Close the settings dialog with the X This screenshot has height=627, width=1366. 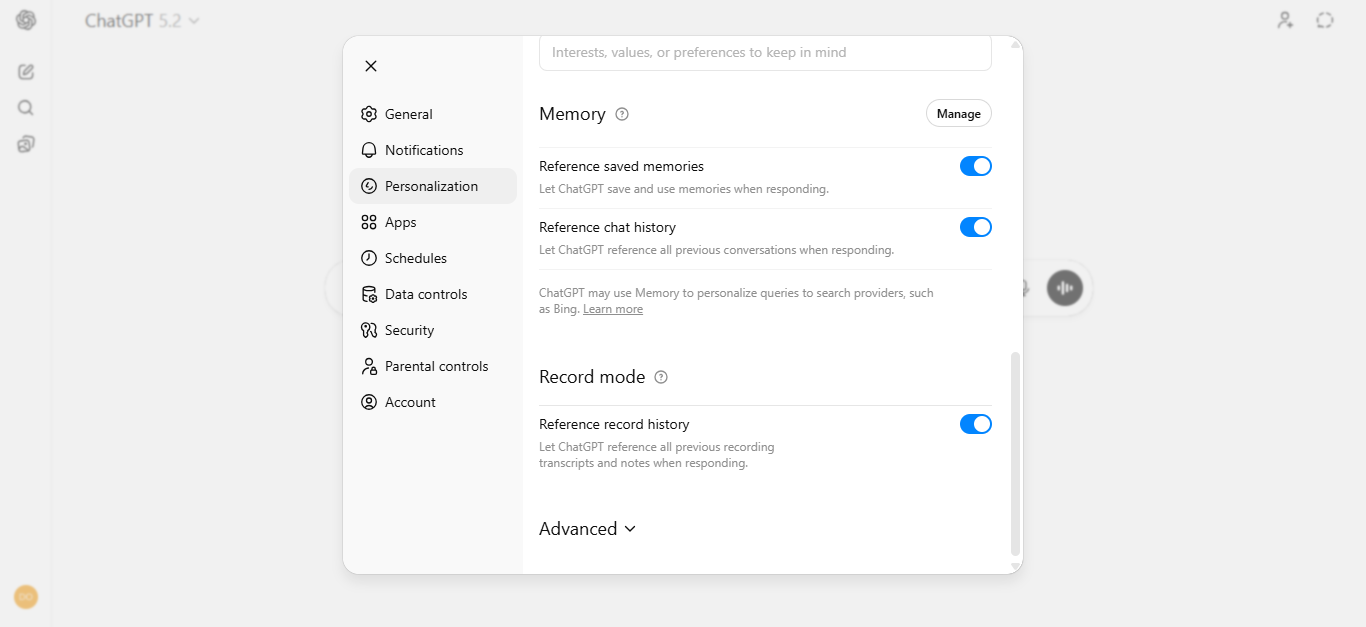(371, 66)
